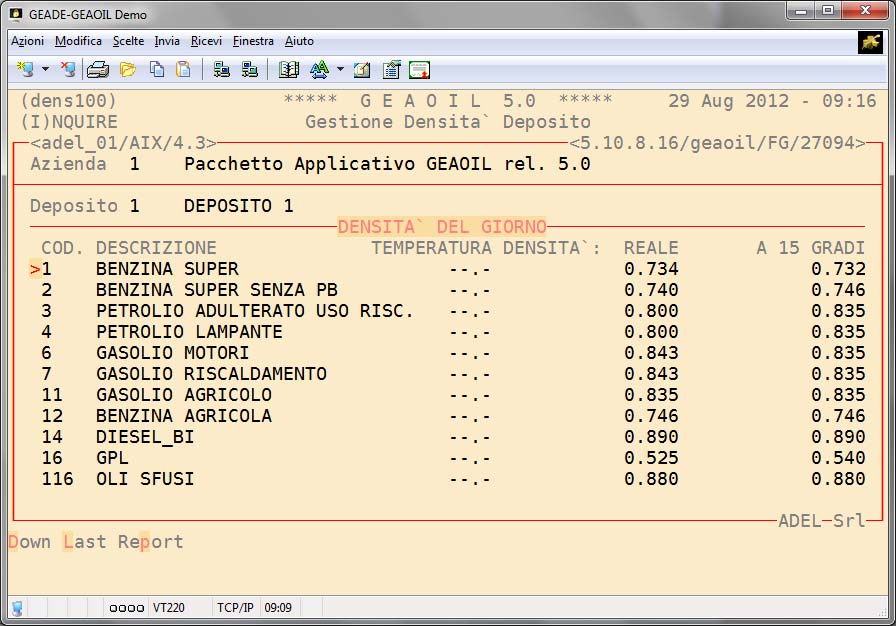Viewport: 896px width, 626px height.
Task: Click the copy icon in toolbar
Action: tap(156, 70)
